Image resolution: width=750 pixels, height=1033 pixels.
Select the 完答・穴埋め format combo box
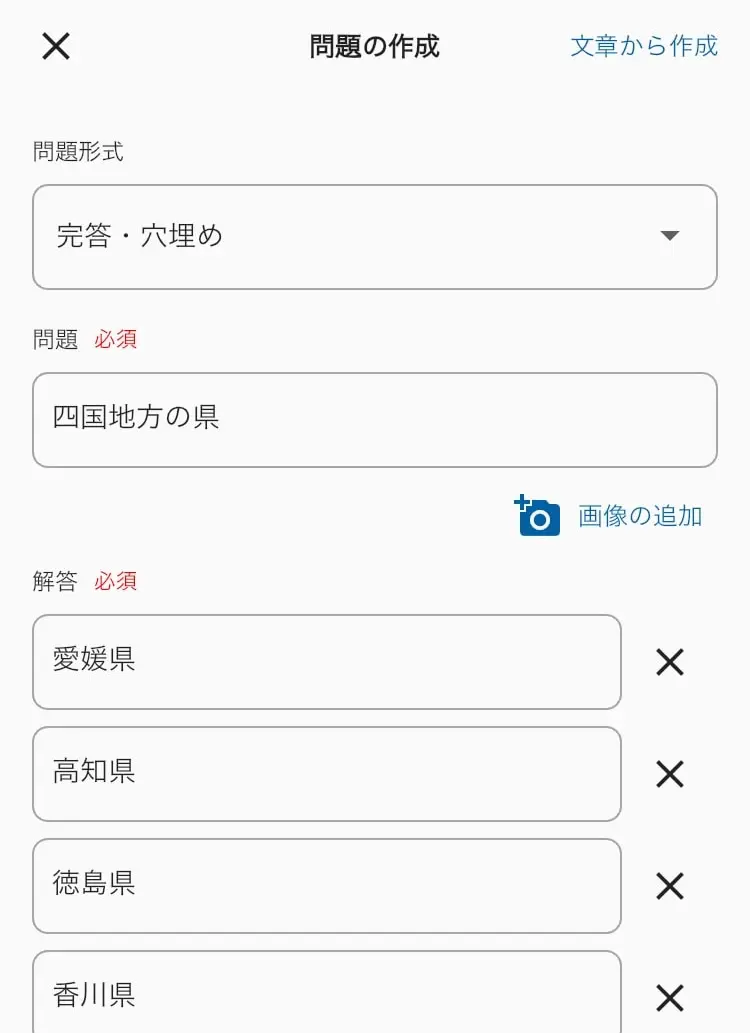[x=374, y=237]
